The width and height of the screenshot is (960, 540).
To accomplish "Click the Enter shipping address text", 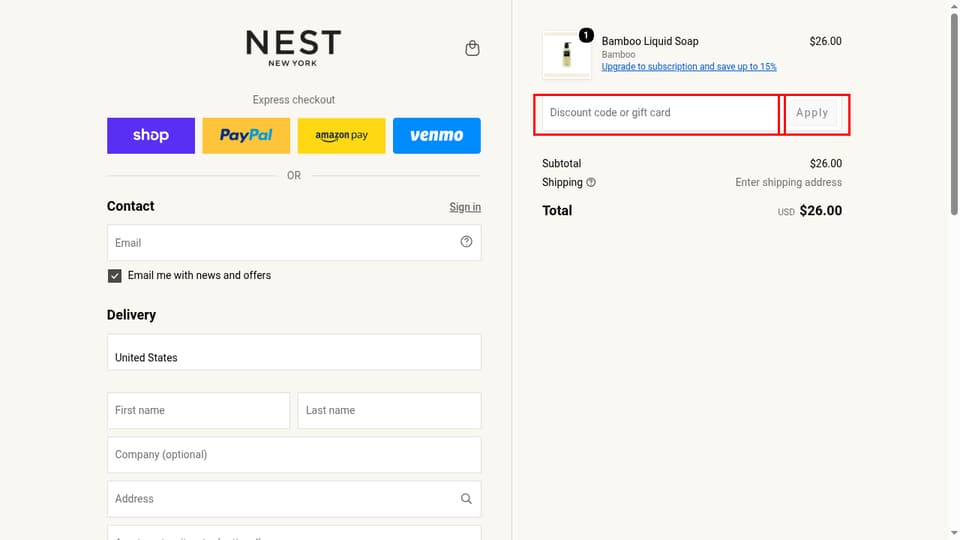I will 789,182.
